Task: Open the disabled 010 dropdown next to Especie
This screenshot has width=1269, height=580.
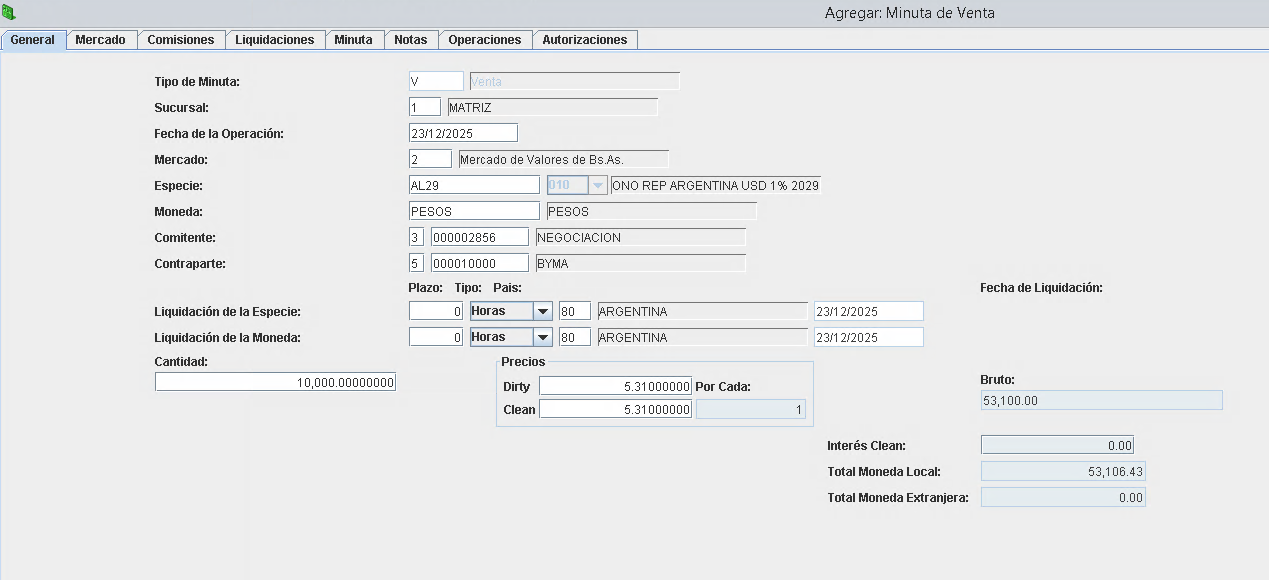Action: click(598, 185)
